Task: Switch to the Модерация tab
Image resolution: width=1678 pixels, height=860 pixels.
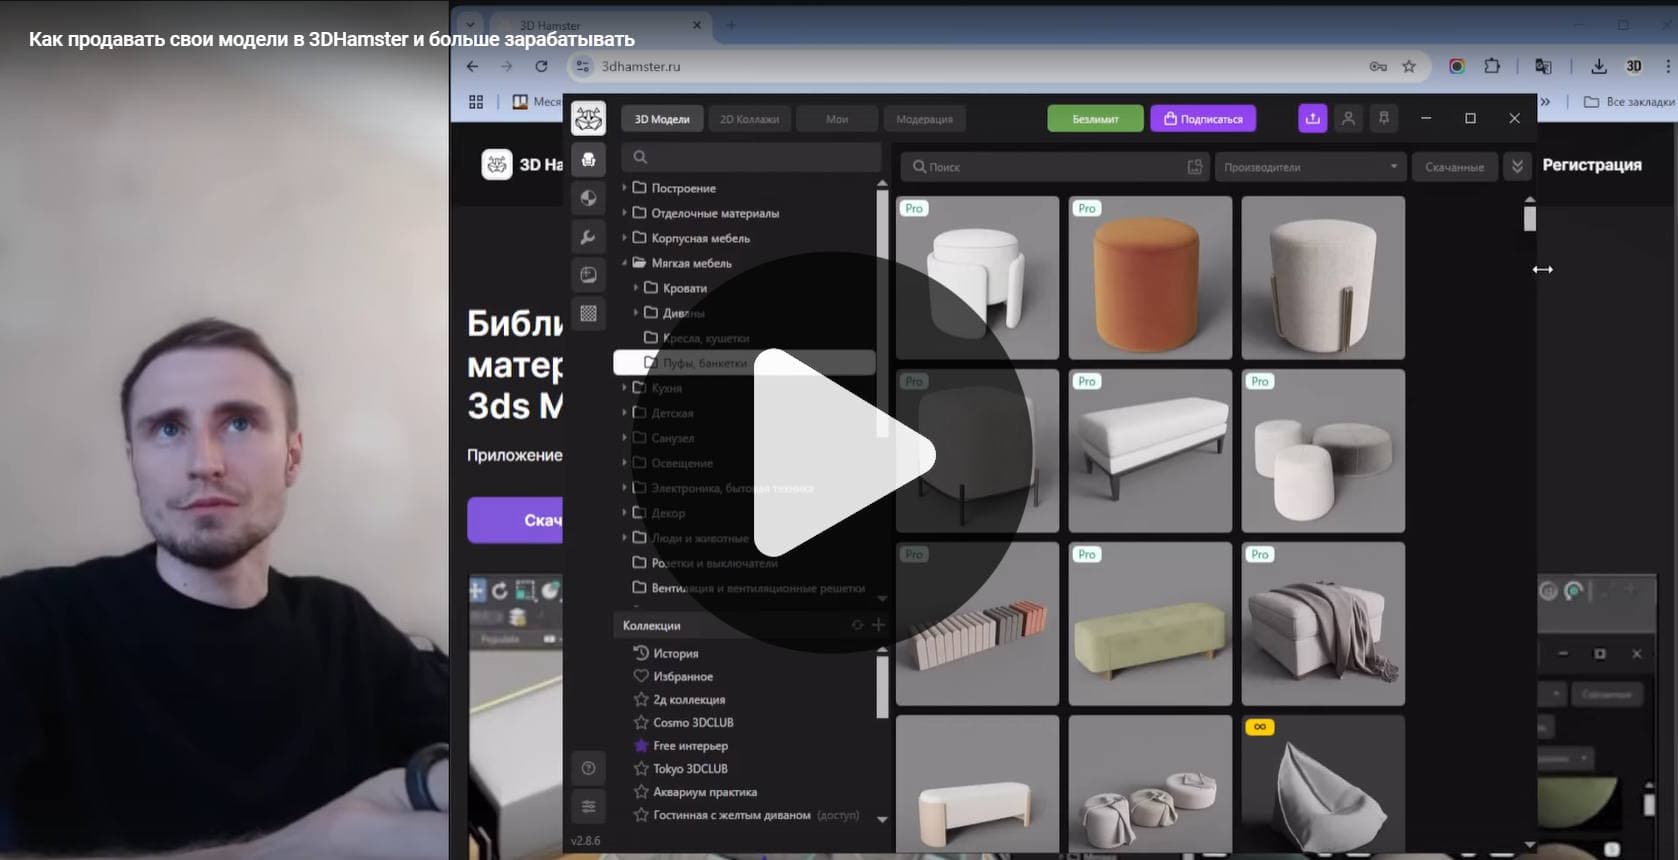Action: coord(924,119)
